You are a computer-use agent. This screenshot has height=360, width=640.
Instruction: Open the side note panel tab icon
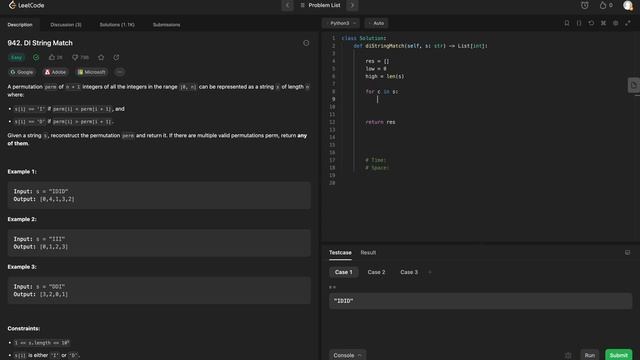tap(633, 85)
